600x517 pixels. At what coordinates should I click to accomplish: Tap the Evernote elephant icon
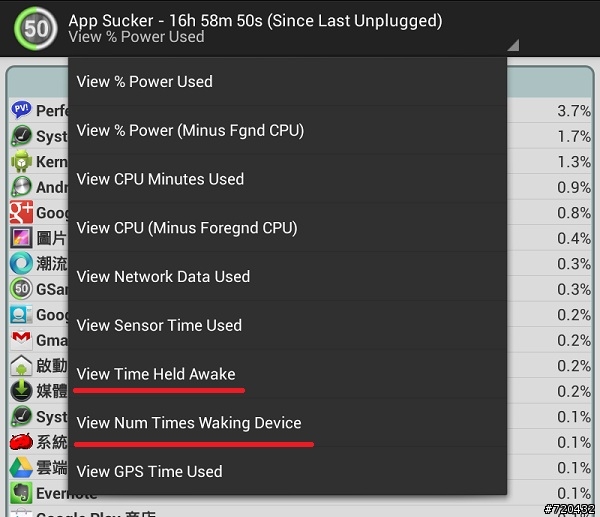pyautogui.click(x=21, y=493)
